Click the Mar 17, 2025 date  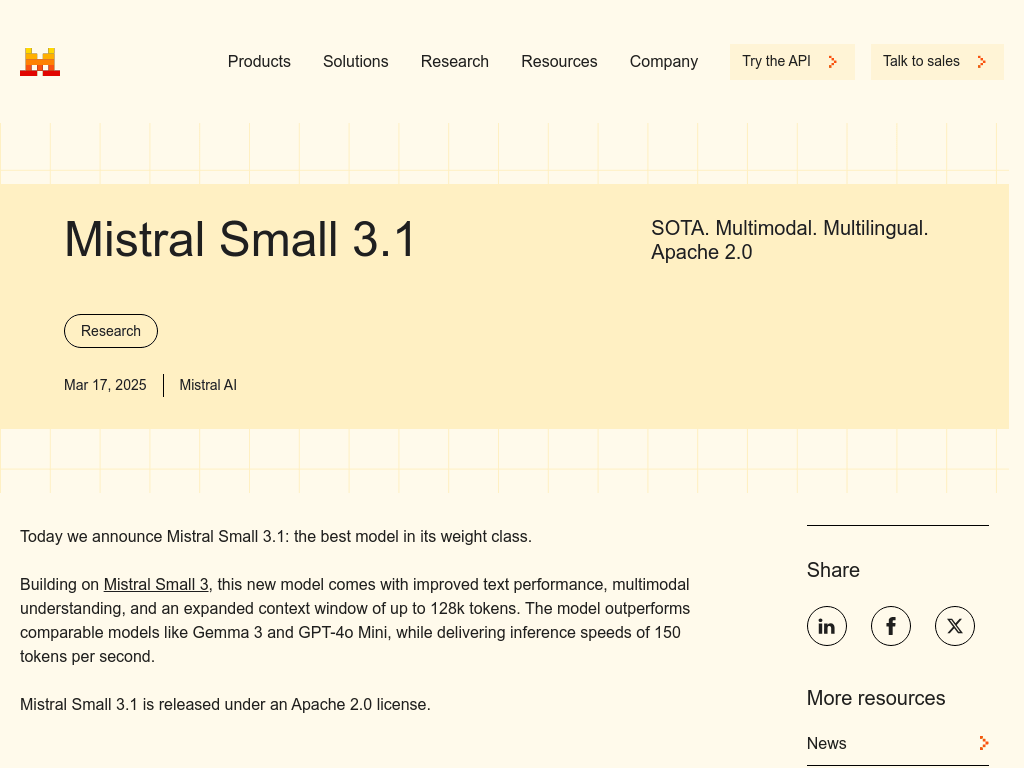[x=105, y=385]
